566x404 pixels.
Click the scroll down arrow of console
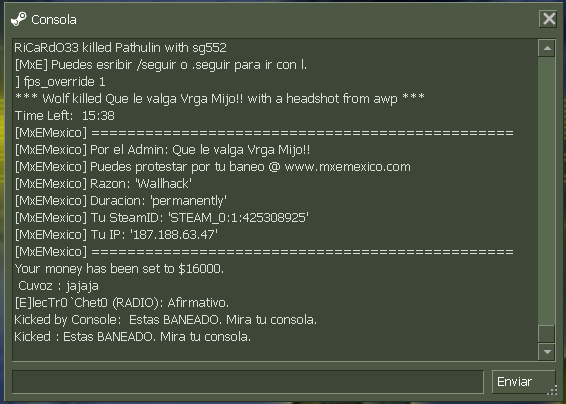click(x=547, y=352)
